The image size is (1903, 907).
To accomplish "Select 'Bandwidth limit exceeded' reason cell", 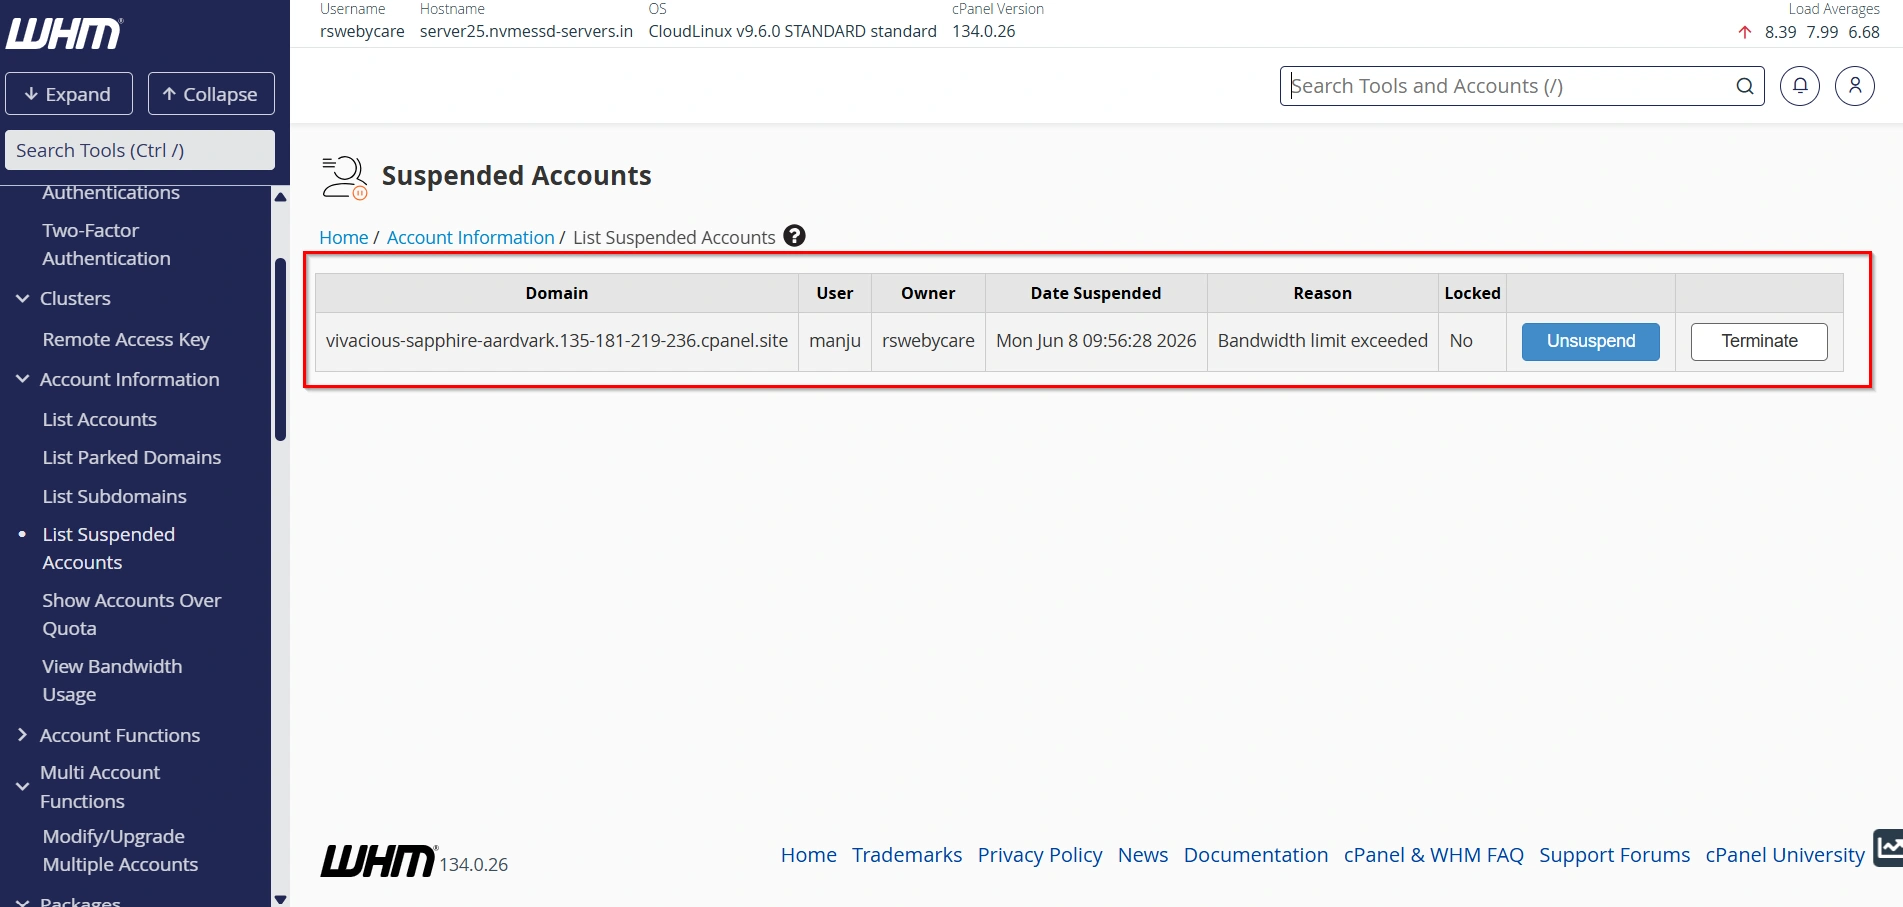I will [1322, 341].
